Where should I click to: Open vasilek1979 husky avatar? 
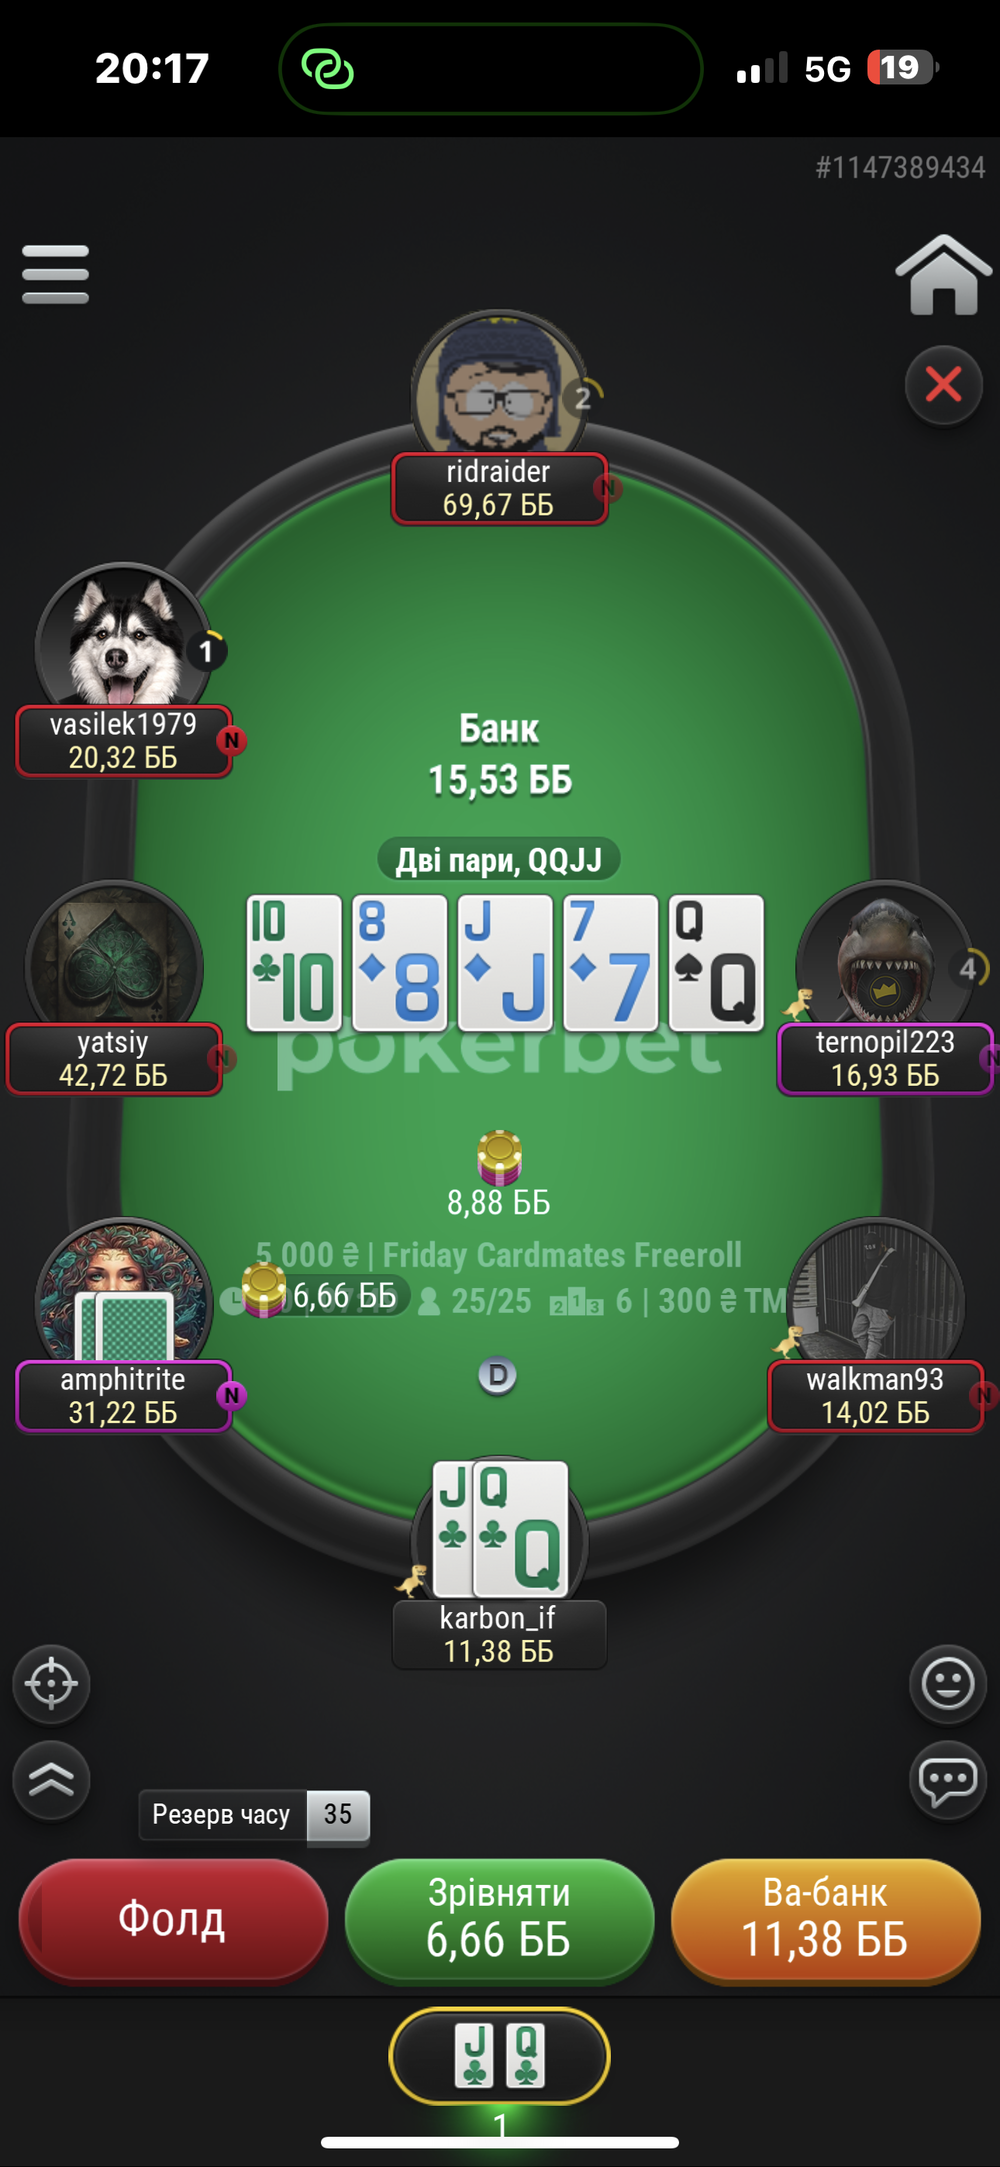point(122,636)
